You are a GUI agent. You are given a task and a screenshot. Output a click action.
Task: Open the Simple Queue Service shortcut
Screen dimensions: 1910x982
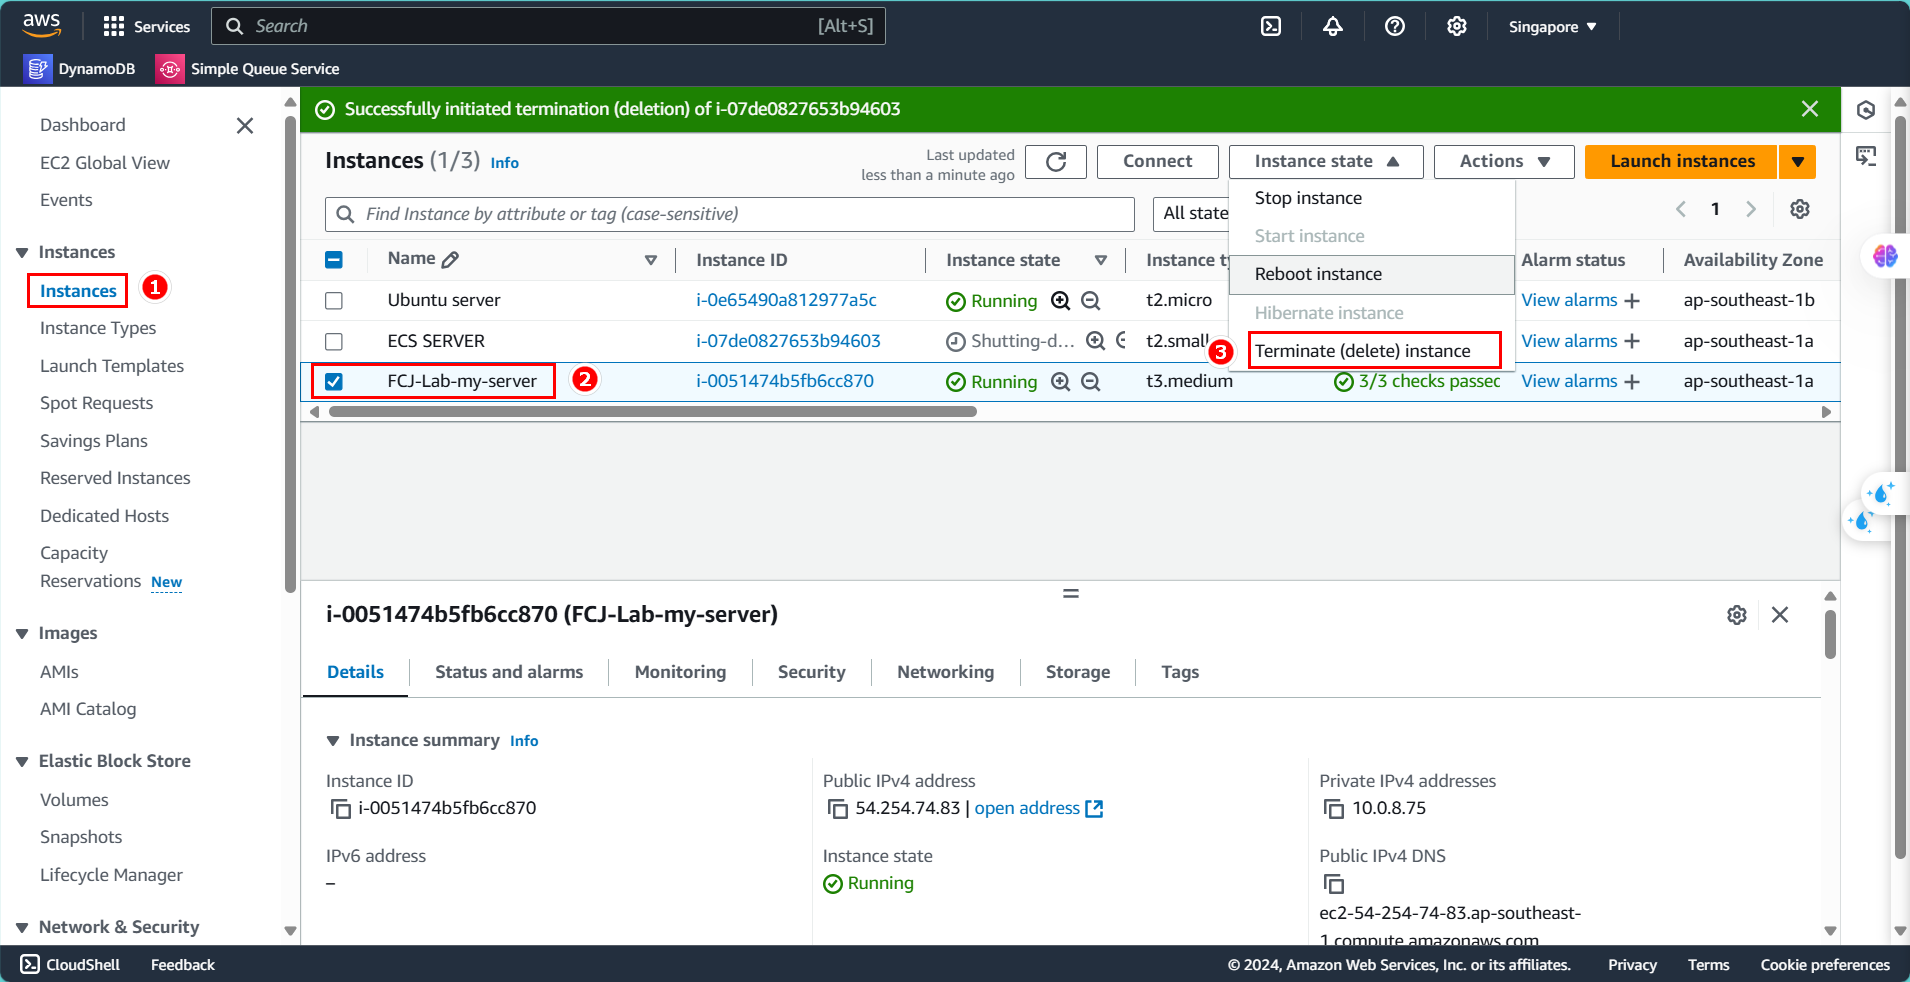(248, 69)
